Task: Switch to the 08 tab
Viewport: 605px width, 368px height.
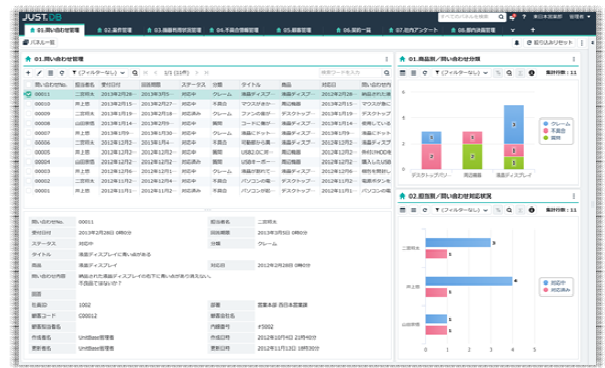Action: [x=473, y=30]
